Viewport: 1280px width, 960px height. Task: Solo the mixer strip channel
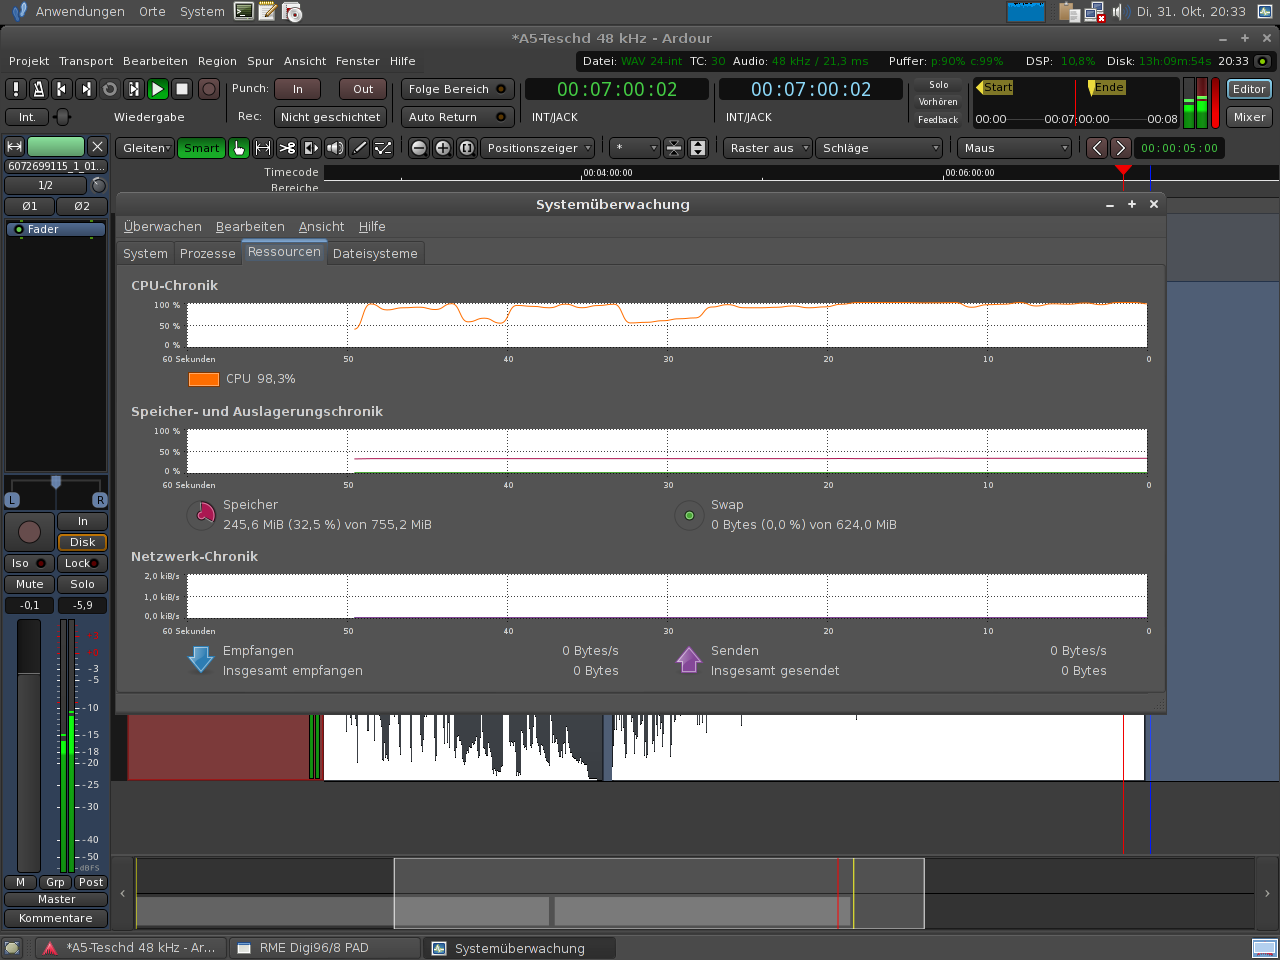tap(82, 584)
